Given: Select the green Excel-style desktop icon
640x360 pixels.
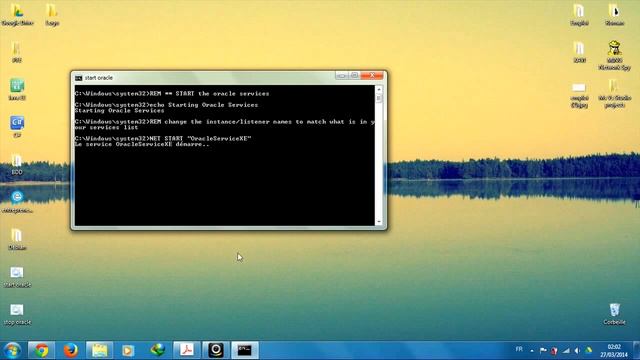Looking at the screenshot, I should click(x=17, y=89).
